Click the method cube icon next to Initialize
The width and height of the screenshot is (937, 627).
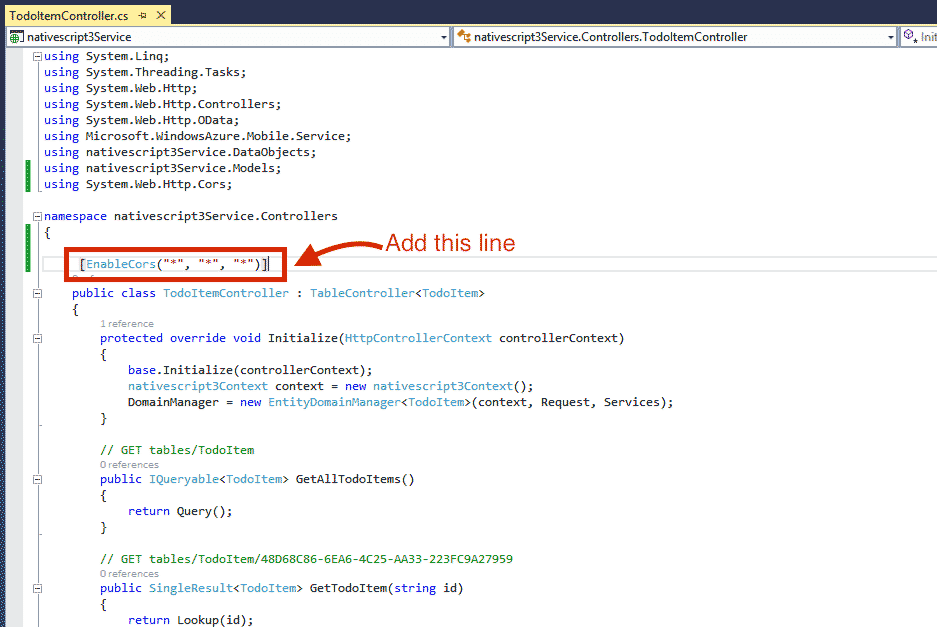tap(906, 36)
